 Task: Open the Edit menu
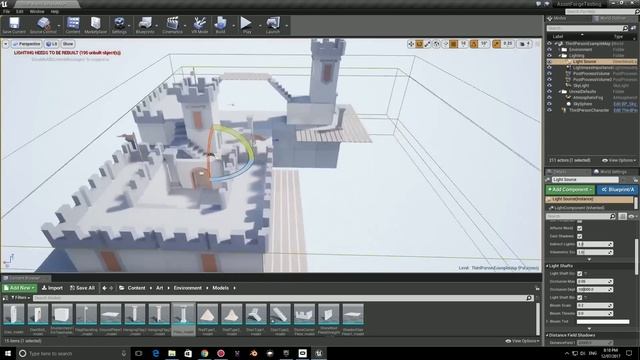20,11
